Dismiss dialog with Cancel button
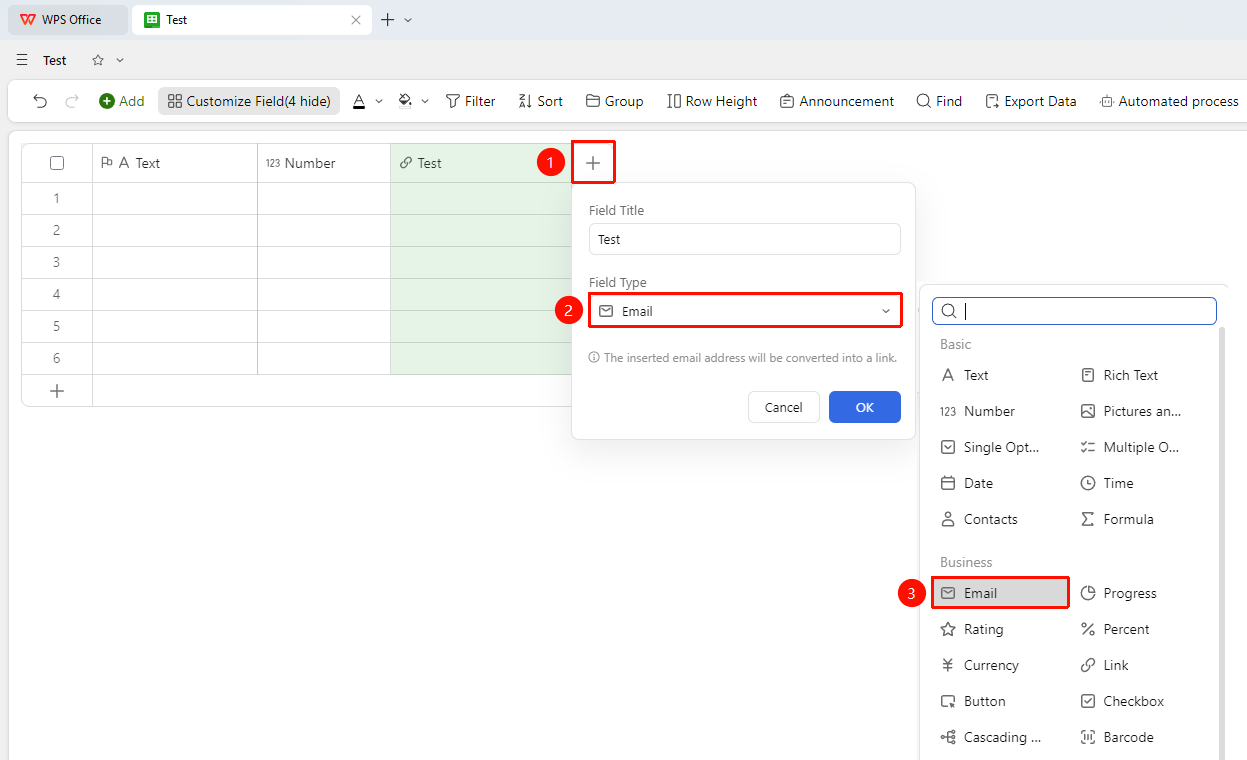Screen dimensions: 1247x760 (784, 407)
